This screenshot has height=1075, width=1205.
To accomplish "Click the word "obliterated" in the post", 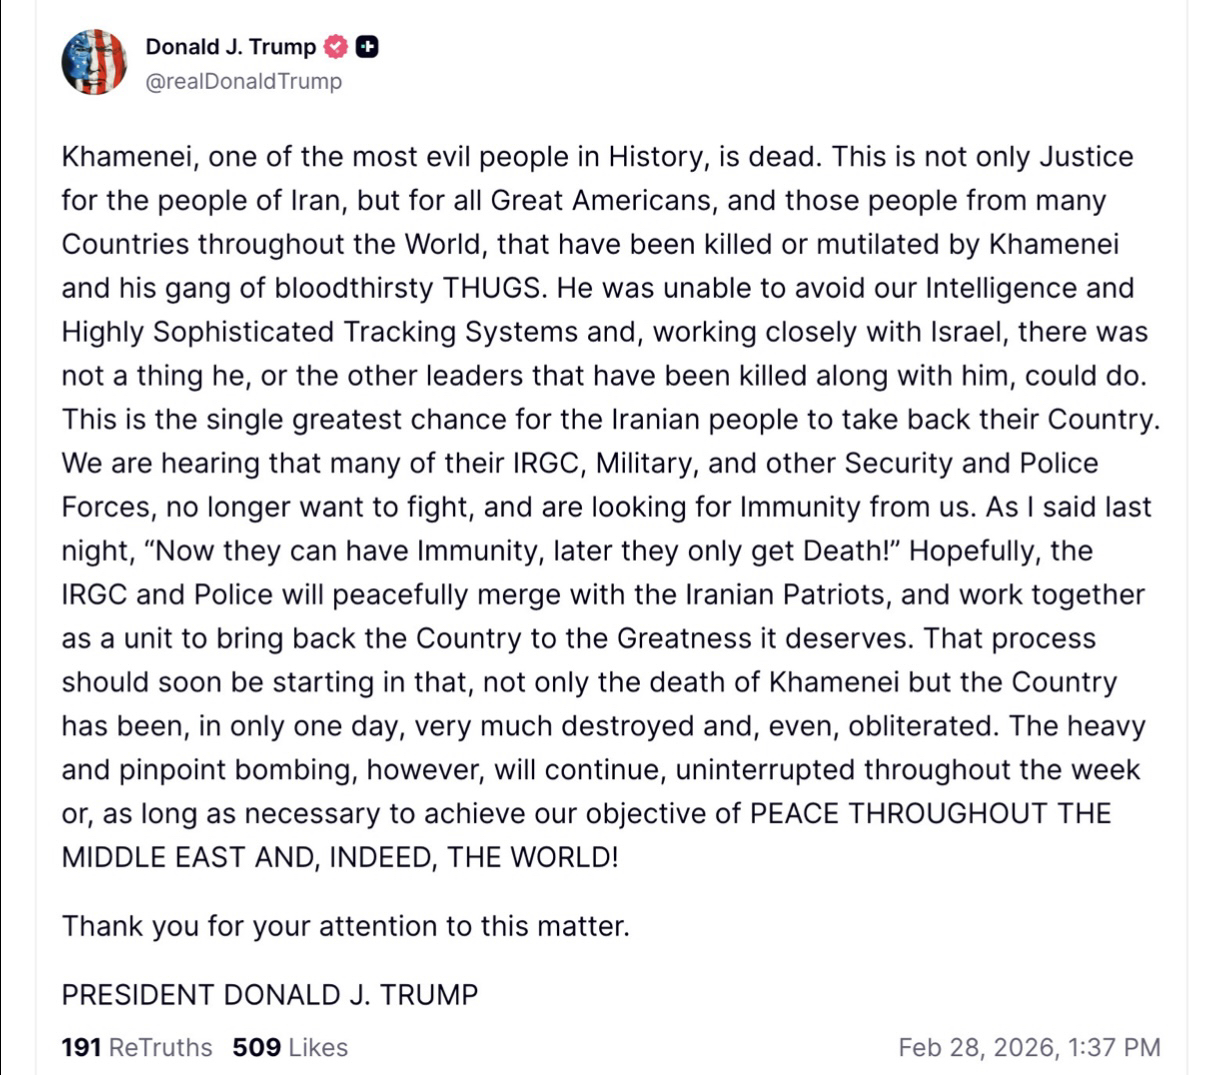I will coord(920,726).
